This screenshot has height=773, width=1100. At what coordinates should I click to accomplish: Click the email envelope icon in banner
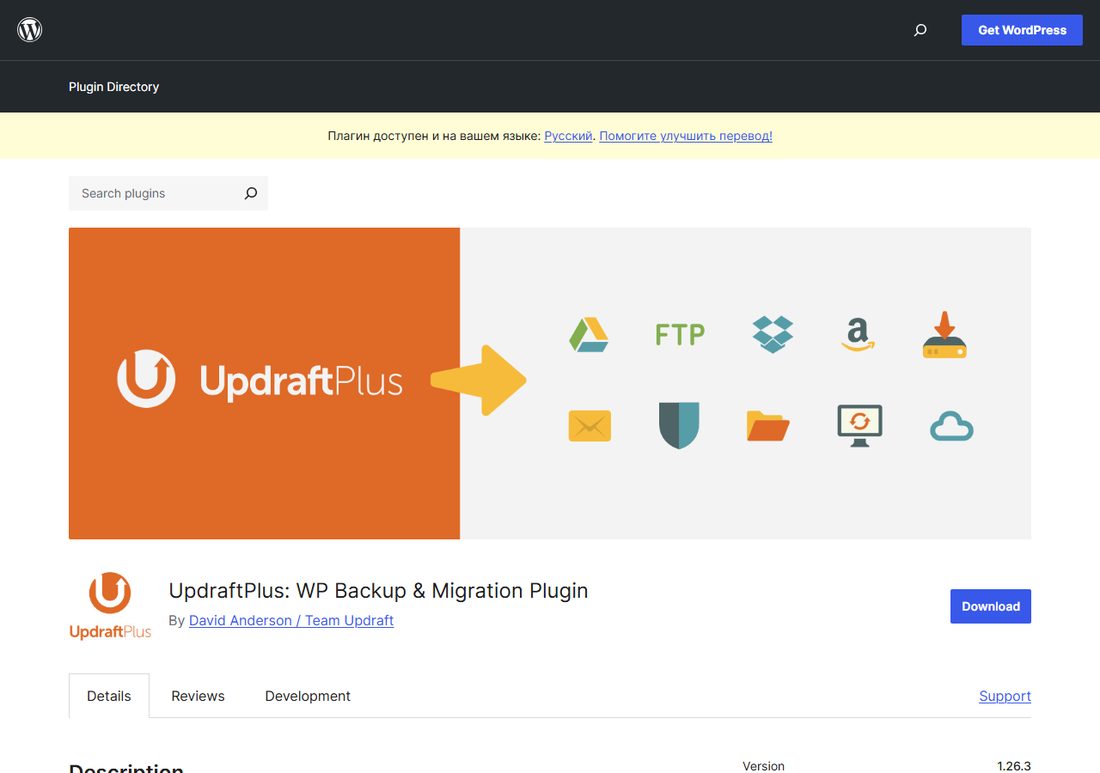pyautogui.click(x=589, y=426)
